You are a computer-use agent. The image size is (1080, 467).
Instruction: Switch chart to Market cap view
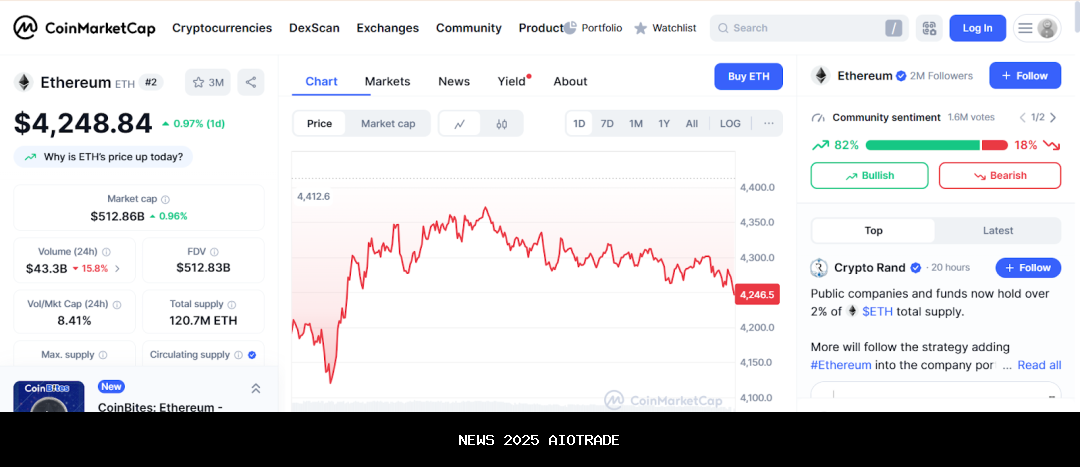pos(388,123)
